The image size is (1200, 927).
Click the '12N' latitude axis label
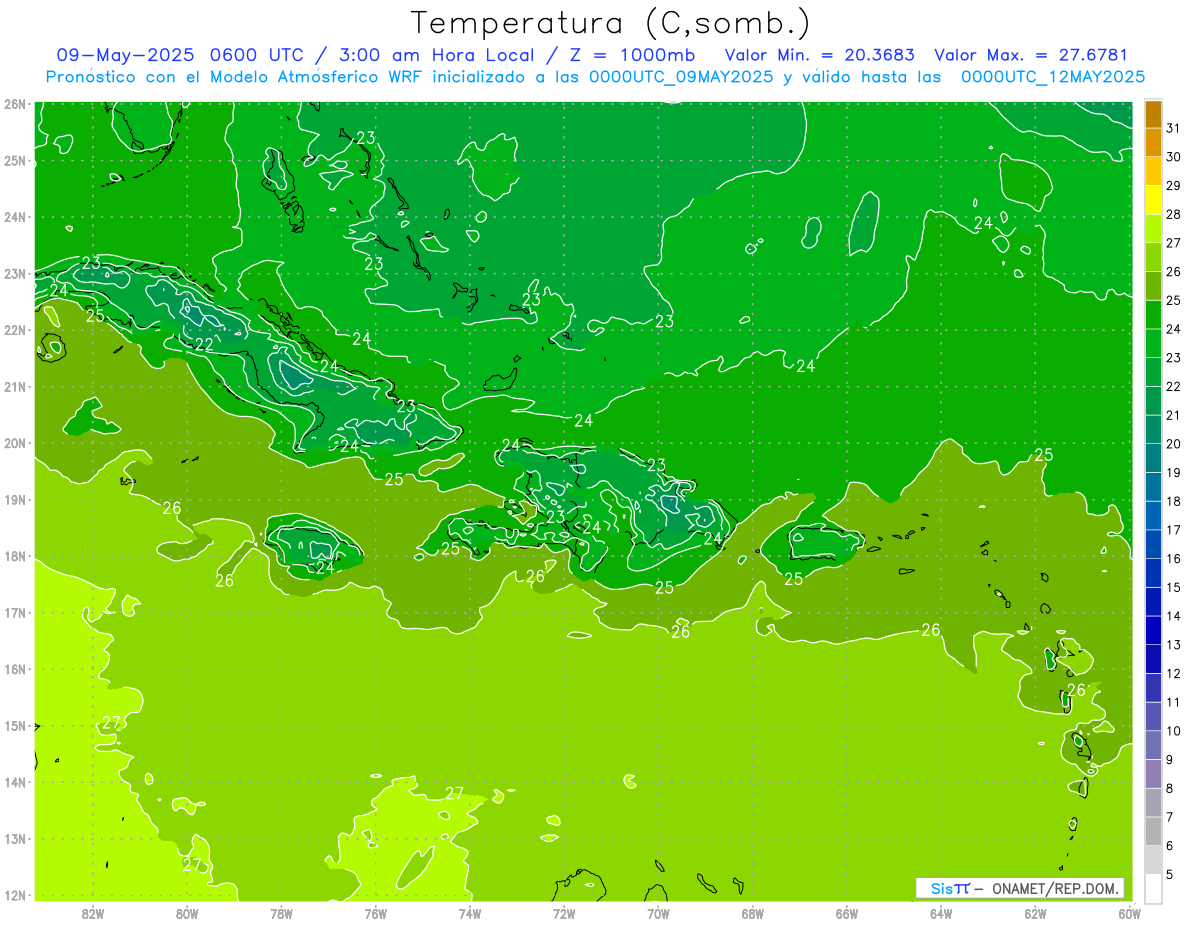click(14, 895)
